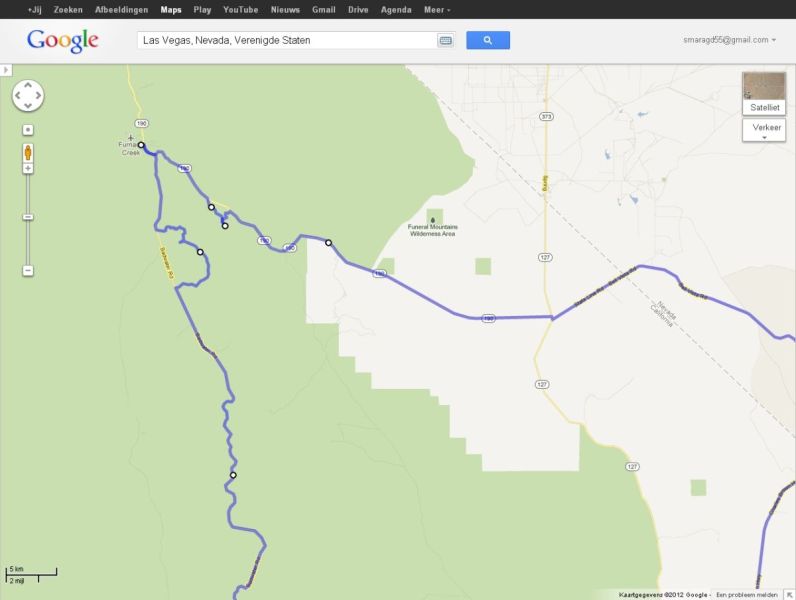Zoom out with the minus button
796x600 pixels.
[x=28, y=271]
